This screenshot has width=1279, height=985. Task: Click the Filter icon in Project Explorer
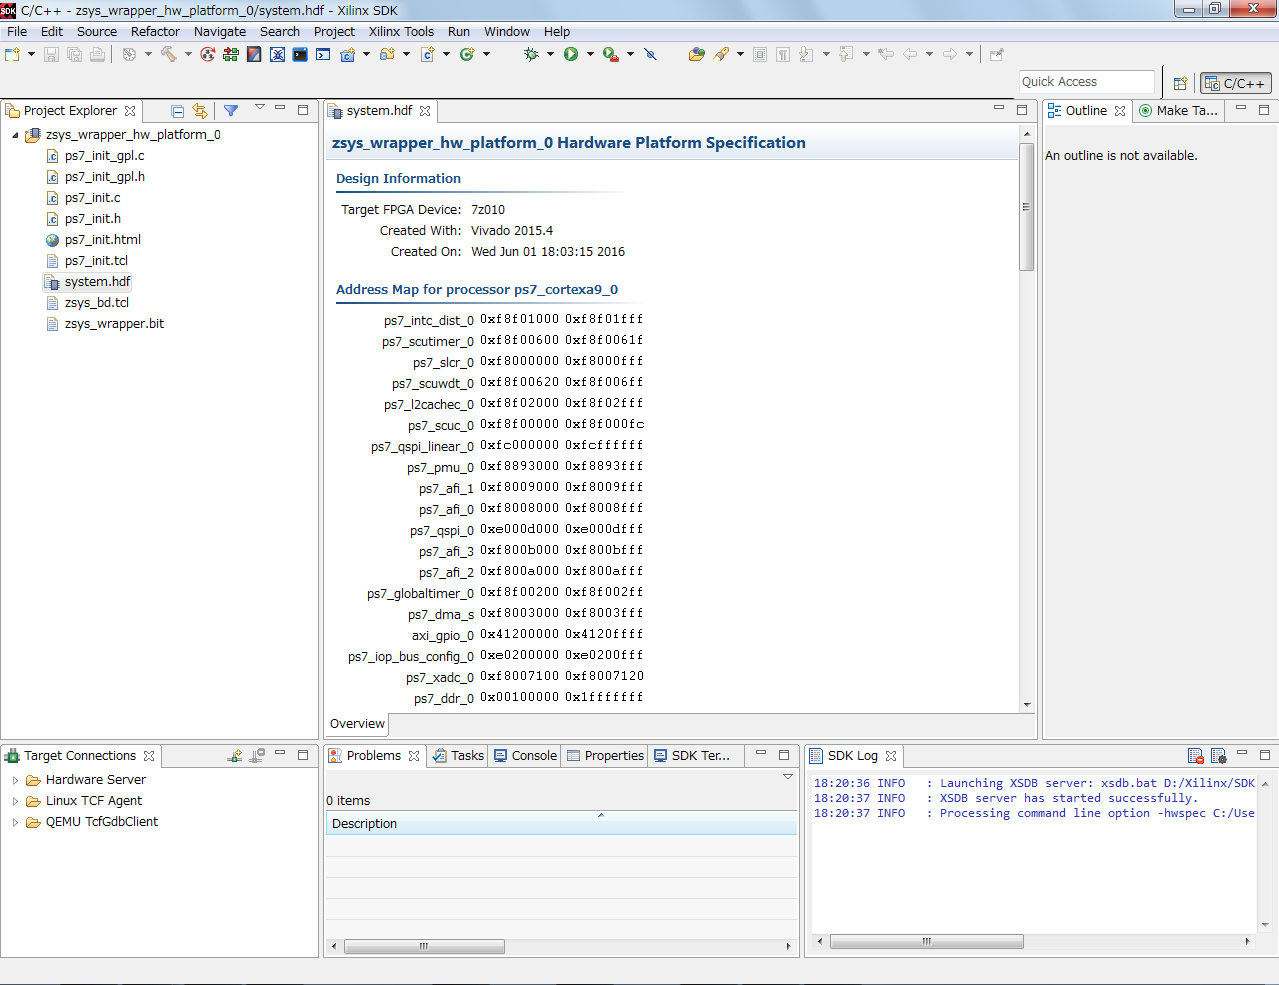(x=231, y=111)
